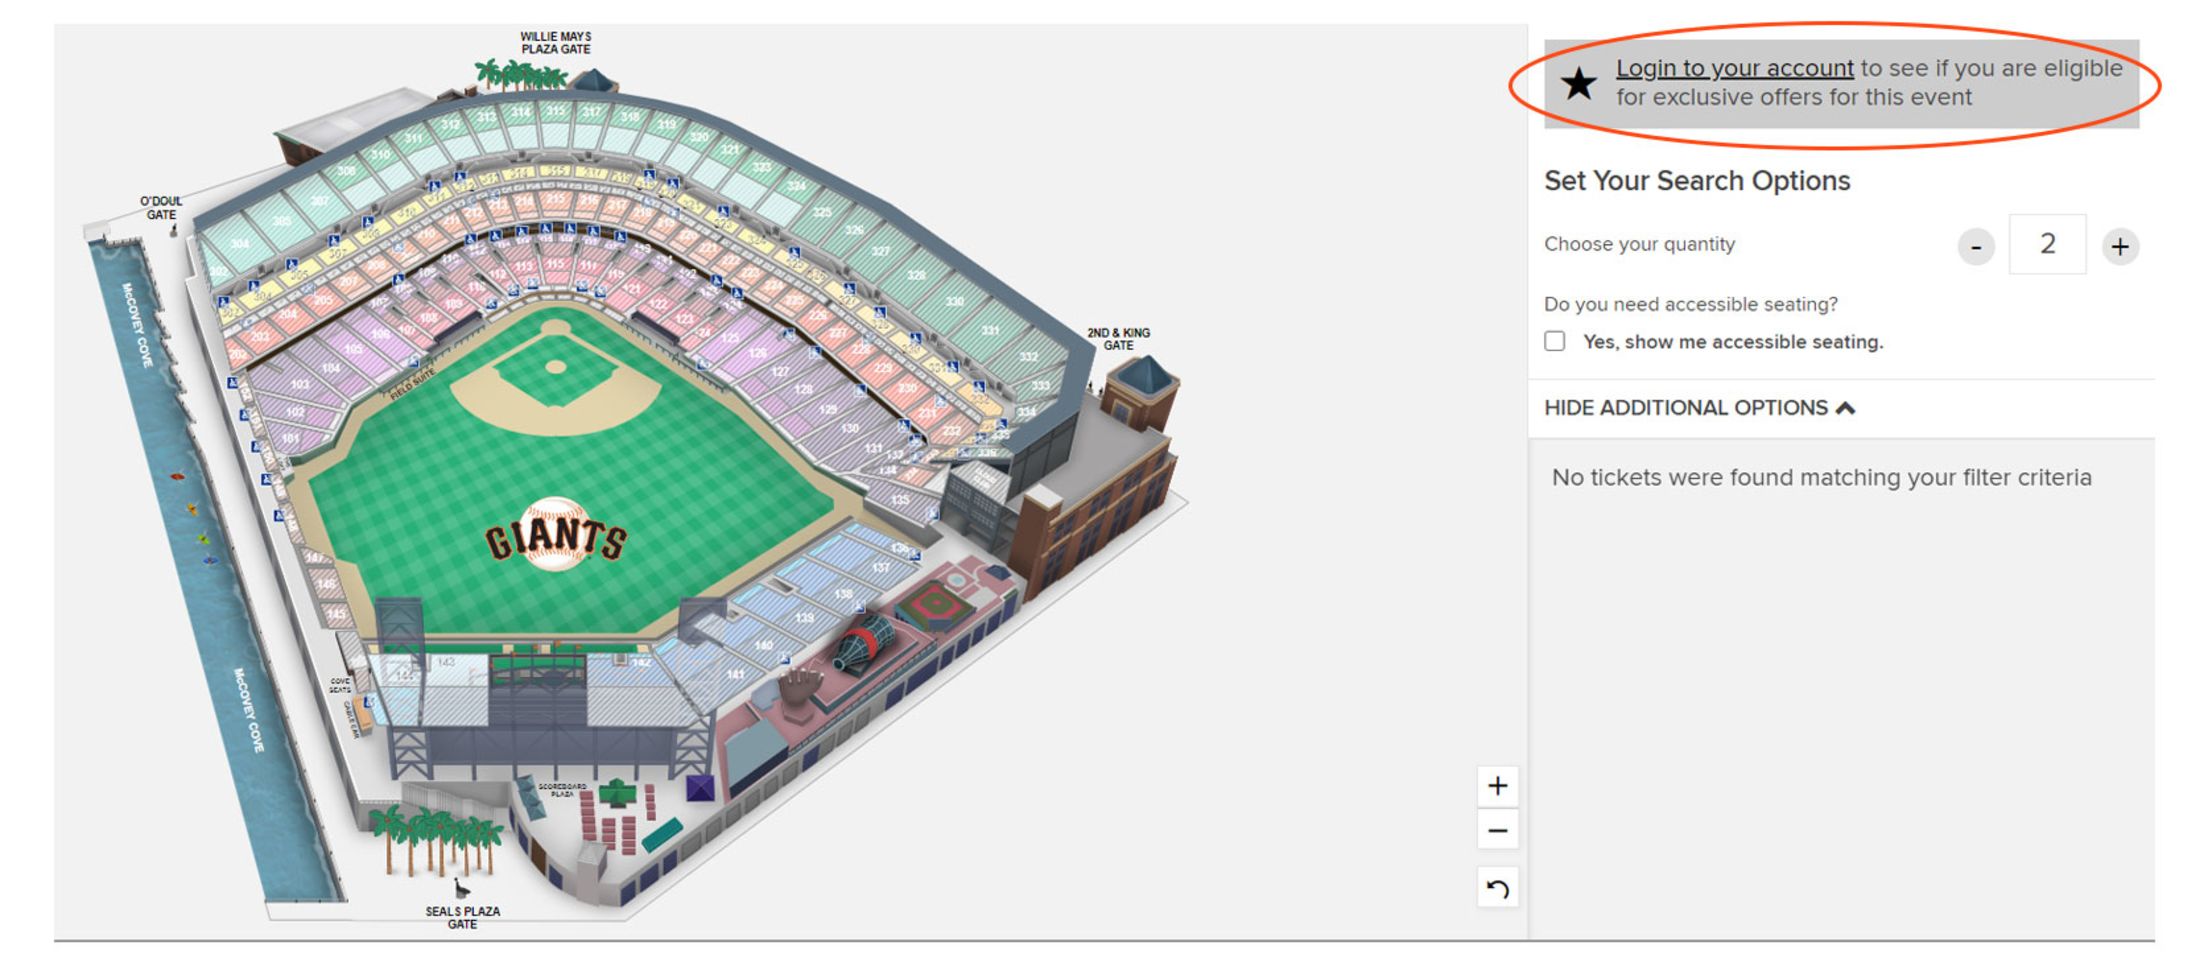Enable the accessible seating checkbox
Image resolution: width=2208 pixels, height=966 pixels.
[x=1555, y=341]
